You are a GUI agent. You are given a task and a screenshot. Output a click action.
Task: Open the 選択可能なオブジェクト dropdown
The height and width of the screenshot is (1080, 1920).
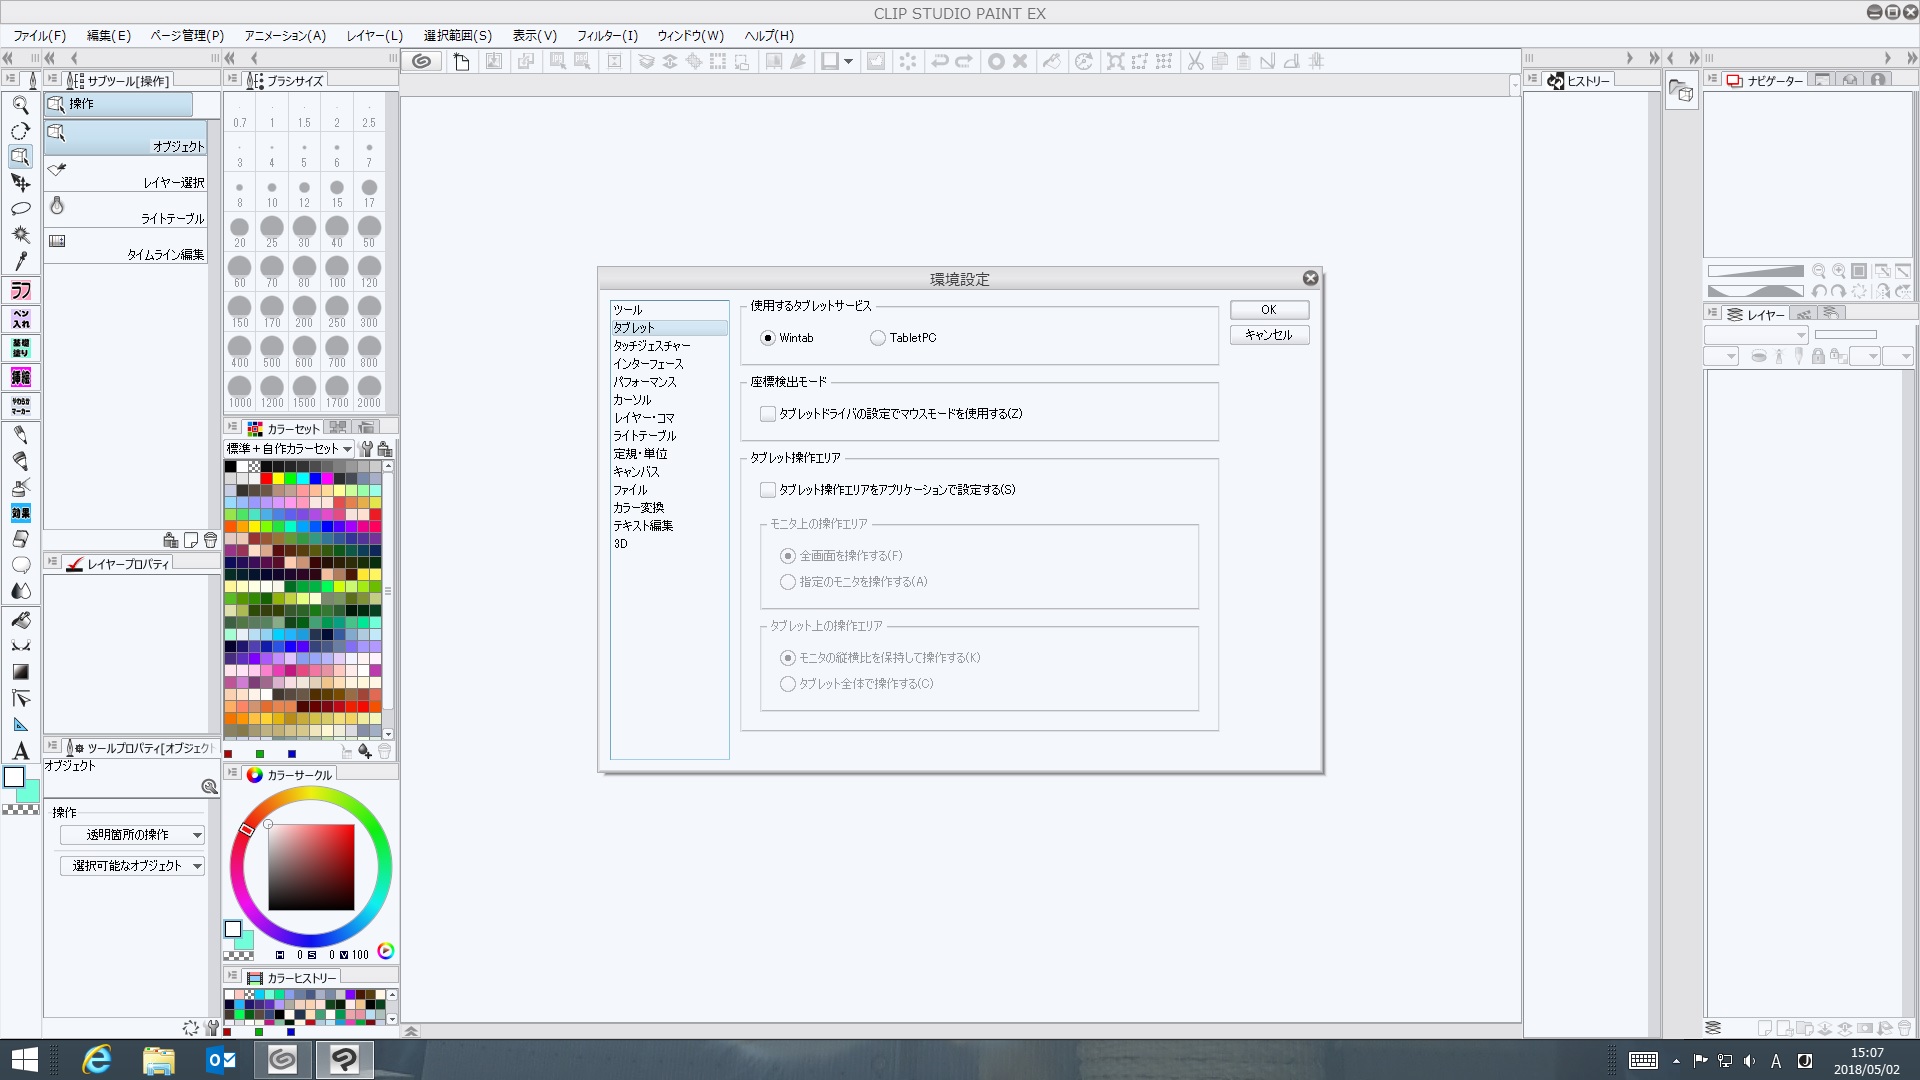click(x=131, y=866)
